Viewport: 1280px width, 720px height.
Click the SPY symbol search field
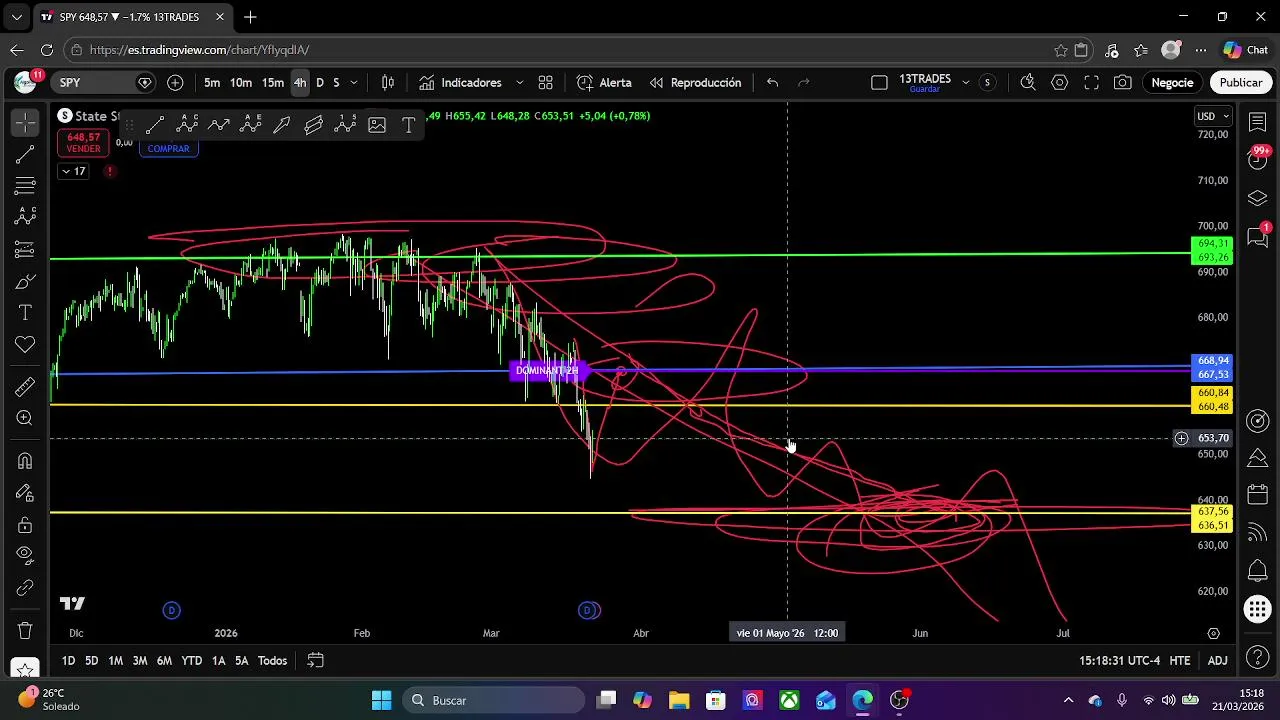pos(105,83)
